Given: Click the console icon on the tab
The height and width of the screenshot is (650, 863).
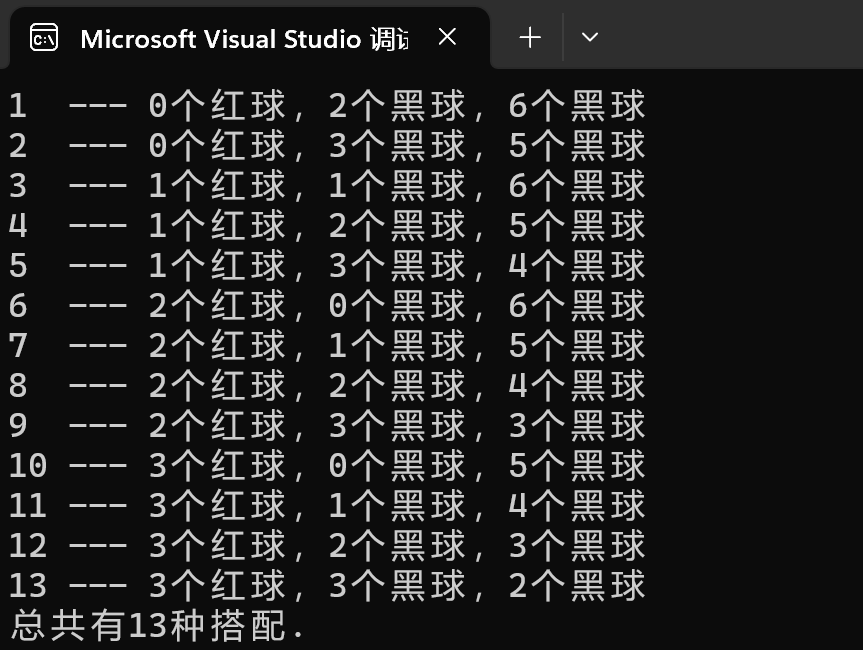Looking at the screenshot, I should 44,37.
